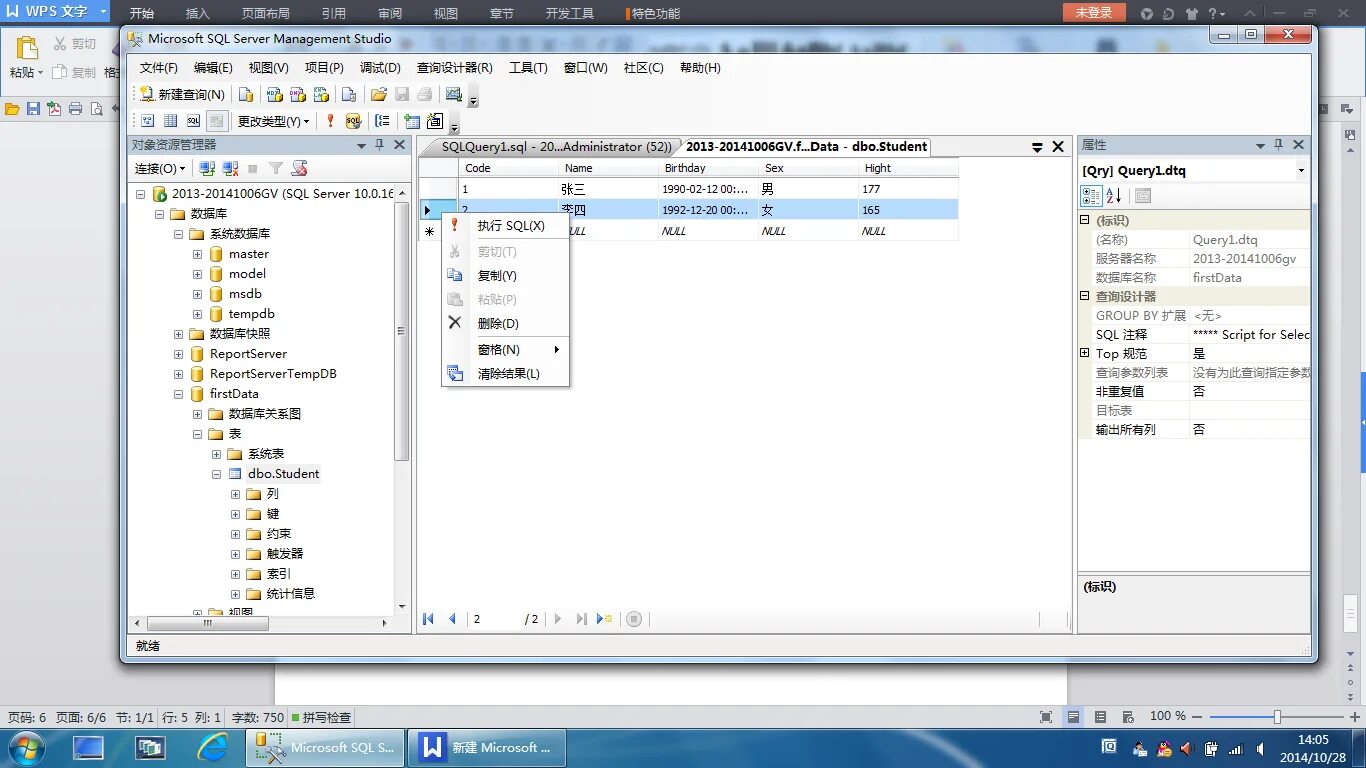
Task: Click the Verify SQL Syntax icon
Action: click(353, 121)
